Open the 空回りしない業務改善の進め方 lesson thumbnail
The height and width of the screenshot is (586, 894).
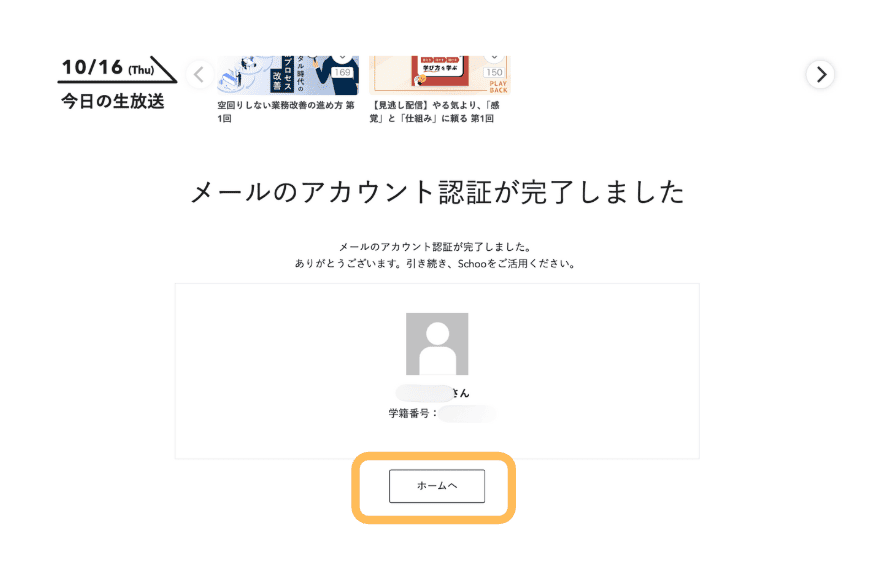pyautogui.click(x=288, y=75)
